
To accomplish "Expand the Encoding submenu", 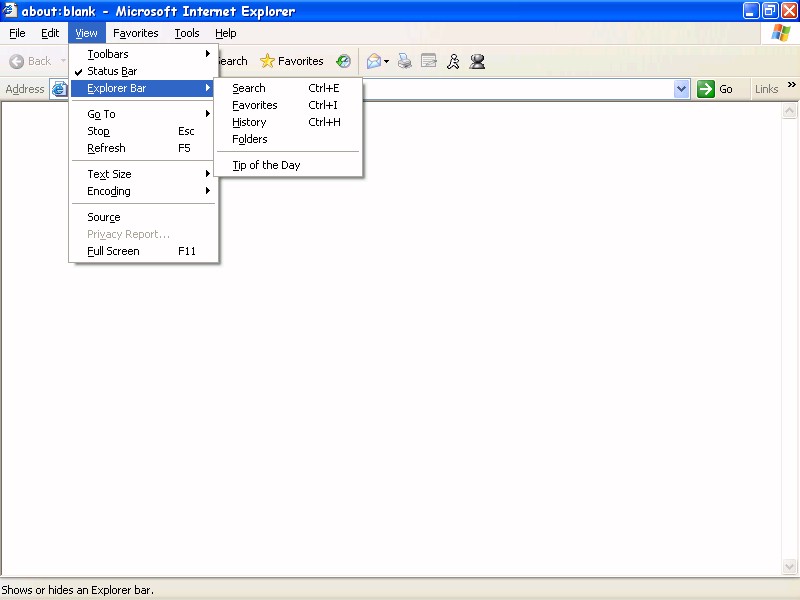I will coord(144,191).
